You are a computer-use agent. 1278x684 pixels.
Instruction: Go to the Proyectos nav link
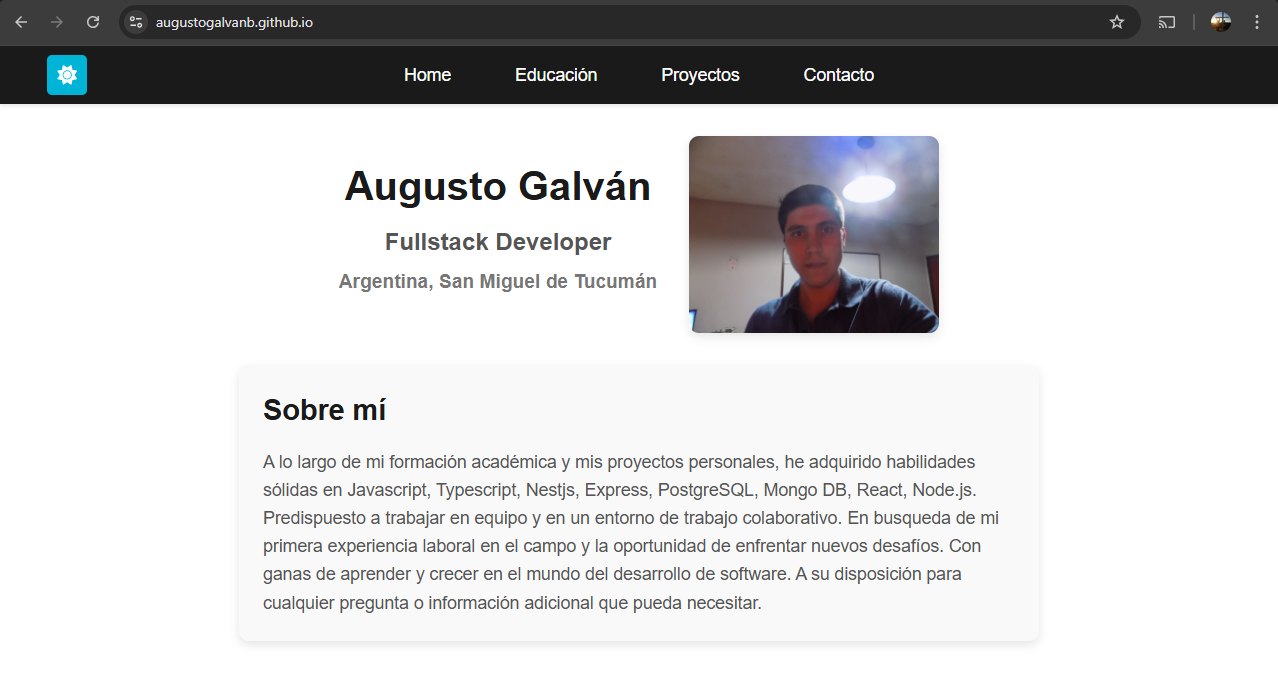click(700, 75)
